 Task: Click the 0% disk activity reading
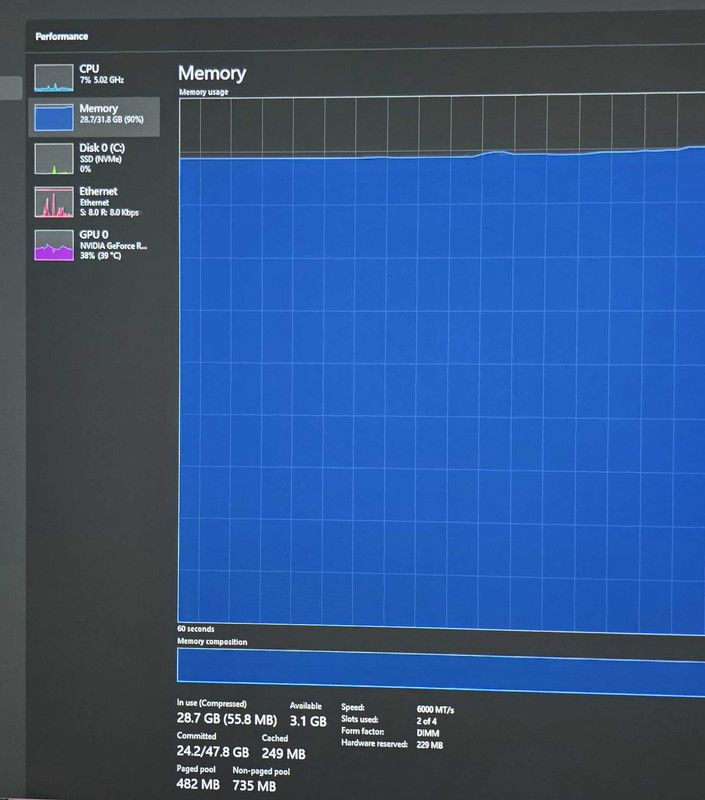click(85, 169)
